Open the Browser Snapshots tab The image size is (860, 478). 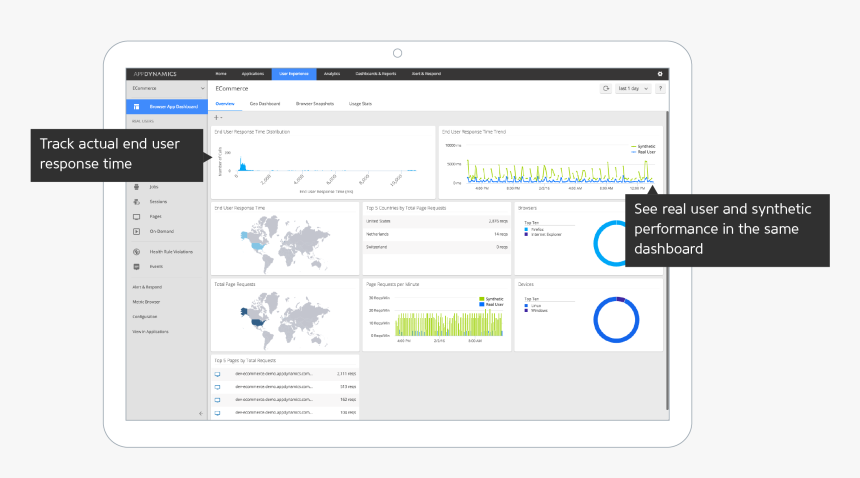coord(315,104)
